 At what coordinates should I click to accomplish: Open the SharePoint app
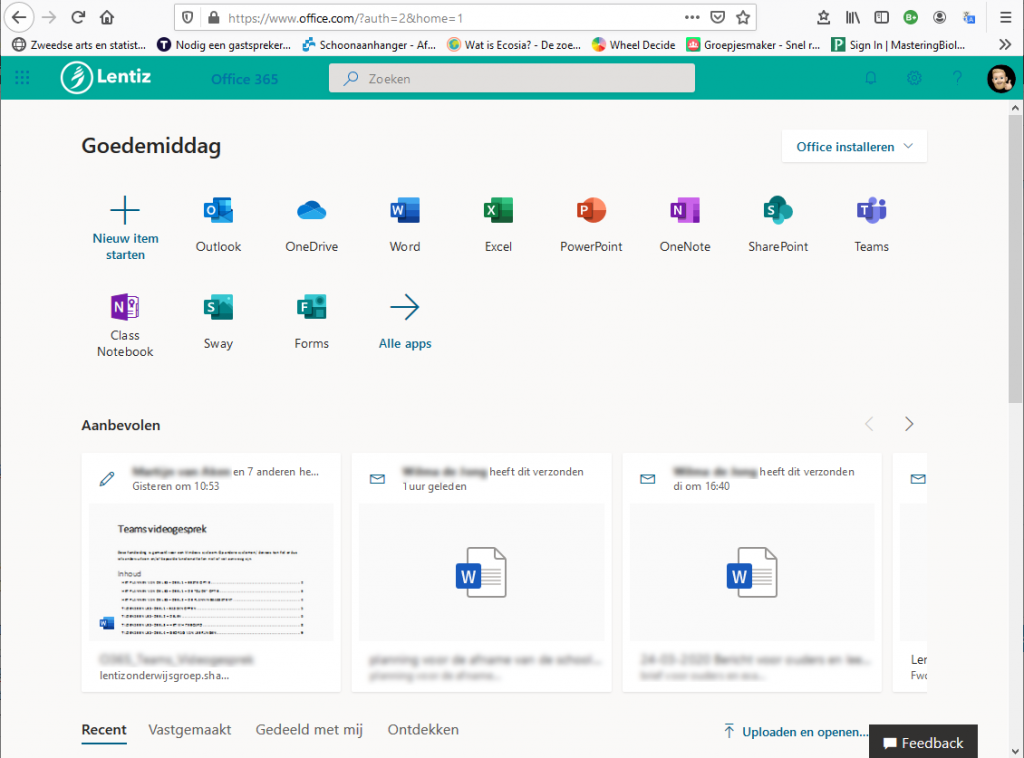pos(778,225)
